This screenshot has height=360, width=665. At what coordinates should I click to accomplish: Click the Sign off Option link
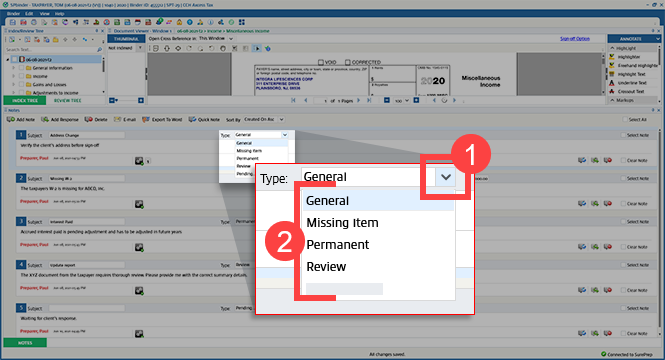click(x=575, y=39)
